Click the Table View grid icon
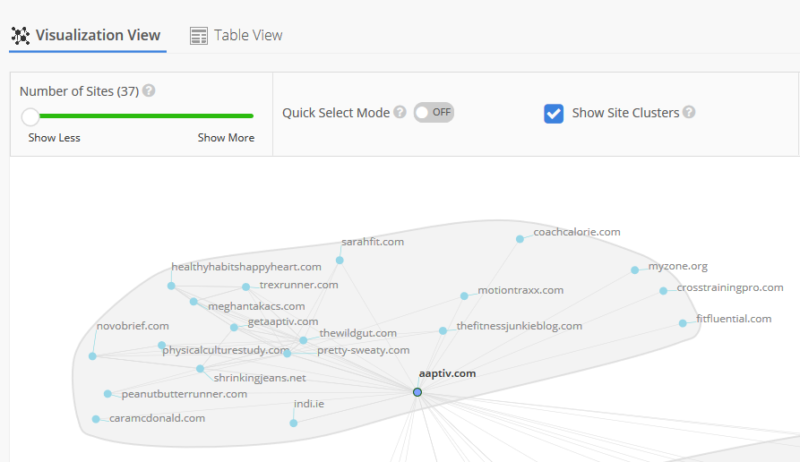This screenshot has height=462, width=800. [199, 35]
